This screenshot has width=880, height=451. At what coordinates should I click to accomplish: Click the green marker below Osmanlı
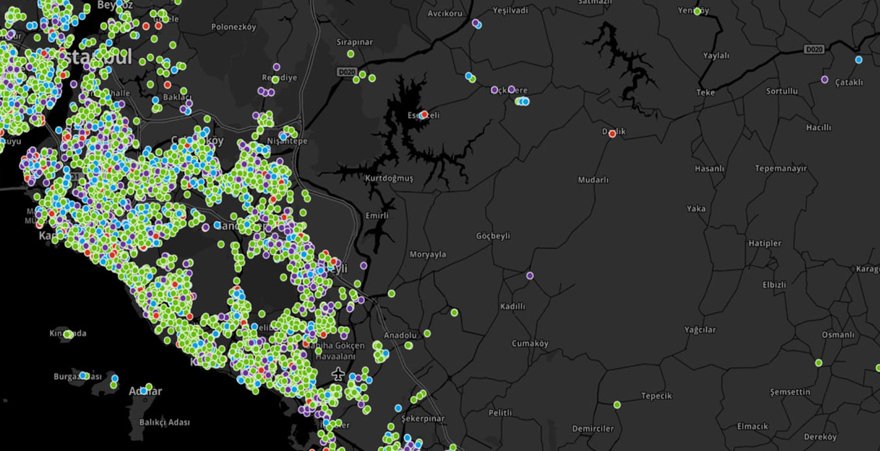(819, 362)
